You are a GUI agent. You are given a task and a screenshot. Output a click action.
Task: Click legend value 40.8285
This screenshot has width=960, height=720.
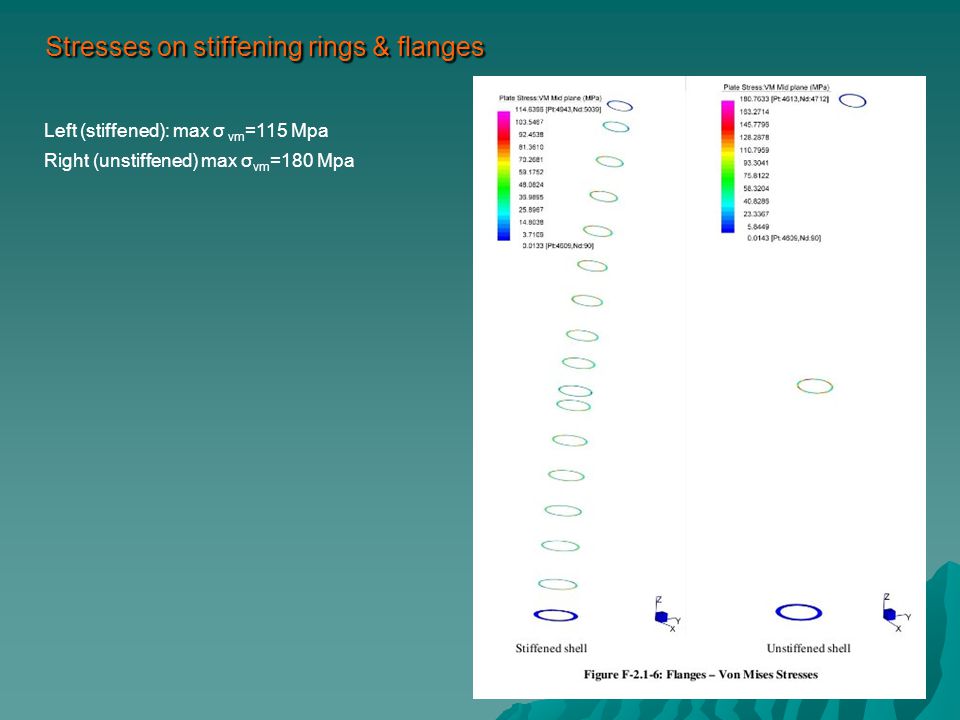(756, 201)
